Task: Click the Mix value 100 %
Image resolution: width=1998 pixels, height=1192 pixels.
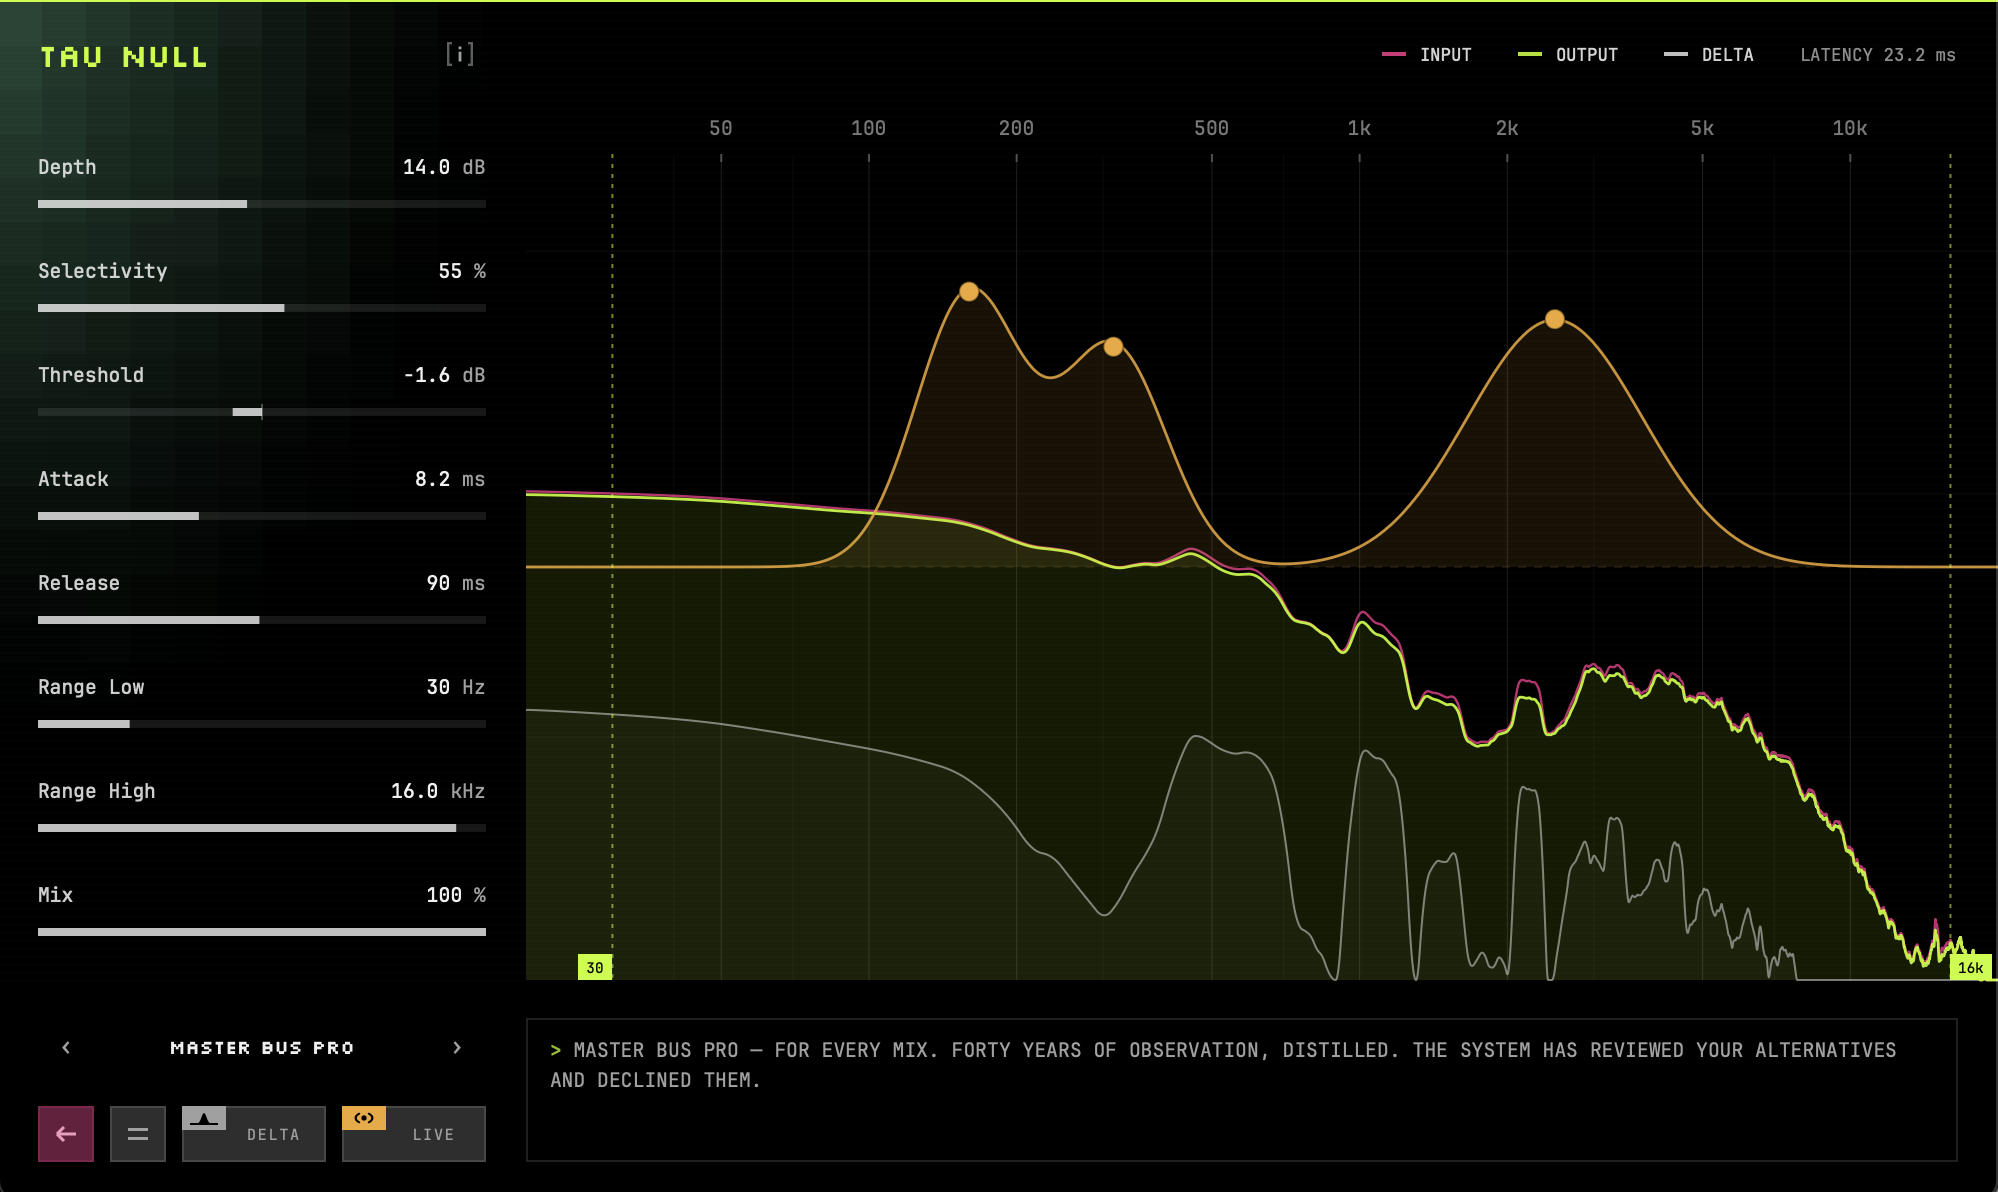Action: (x=456, y=895)
